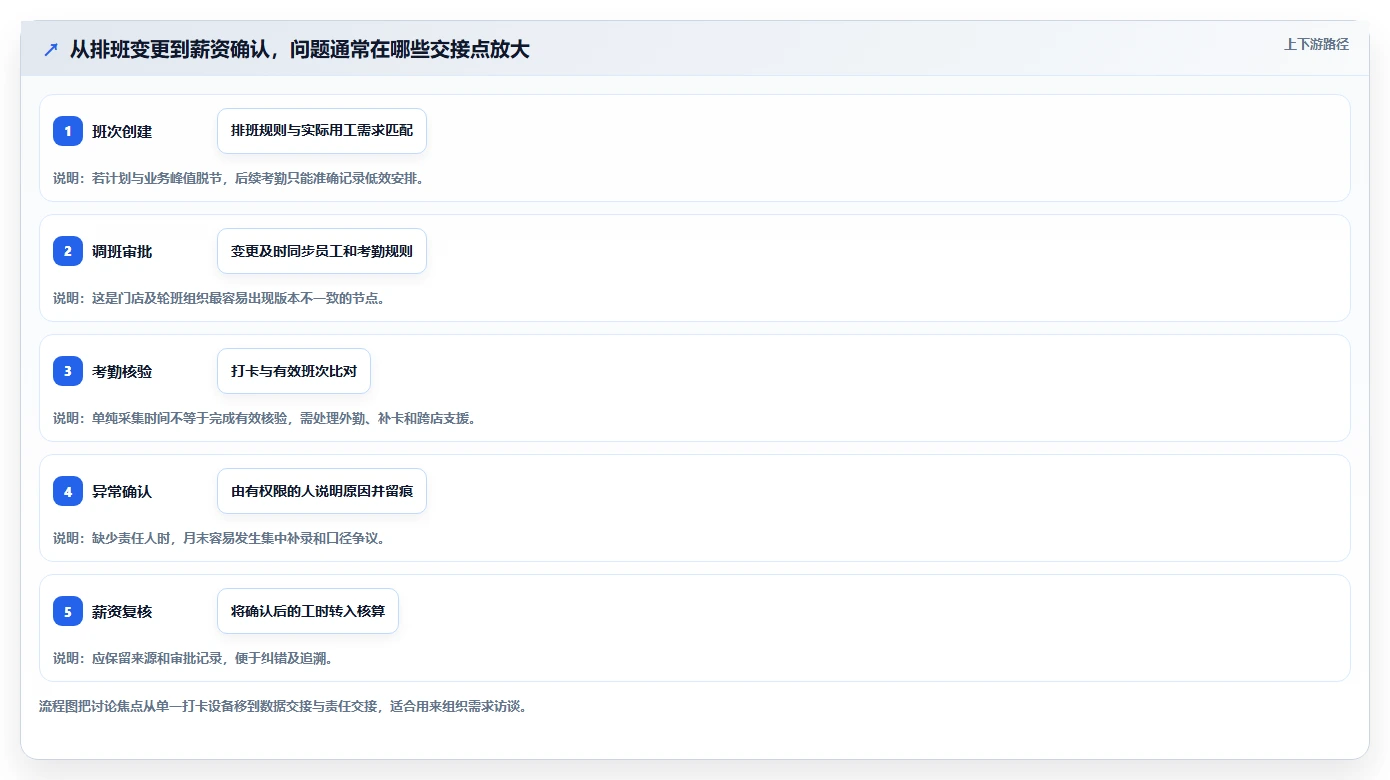Click the note about 计划与业务峰值脱节
The width and height of the screenshot is (1390, 780).
[239, 178]
